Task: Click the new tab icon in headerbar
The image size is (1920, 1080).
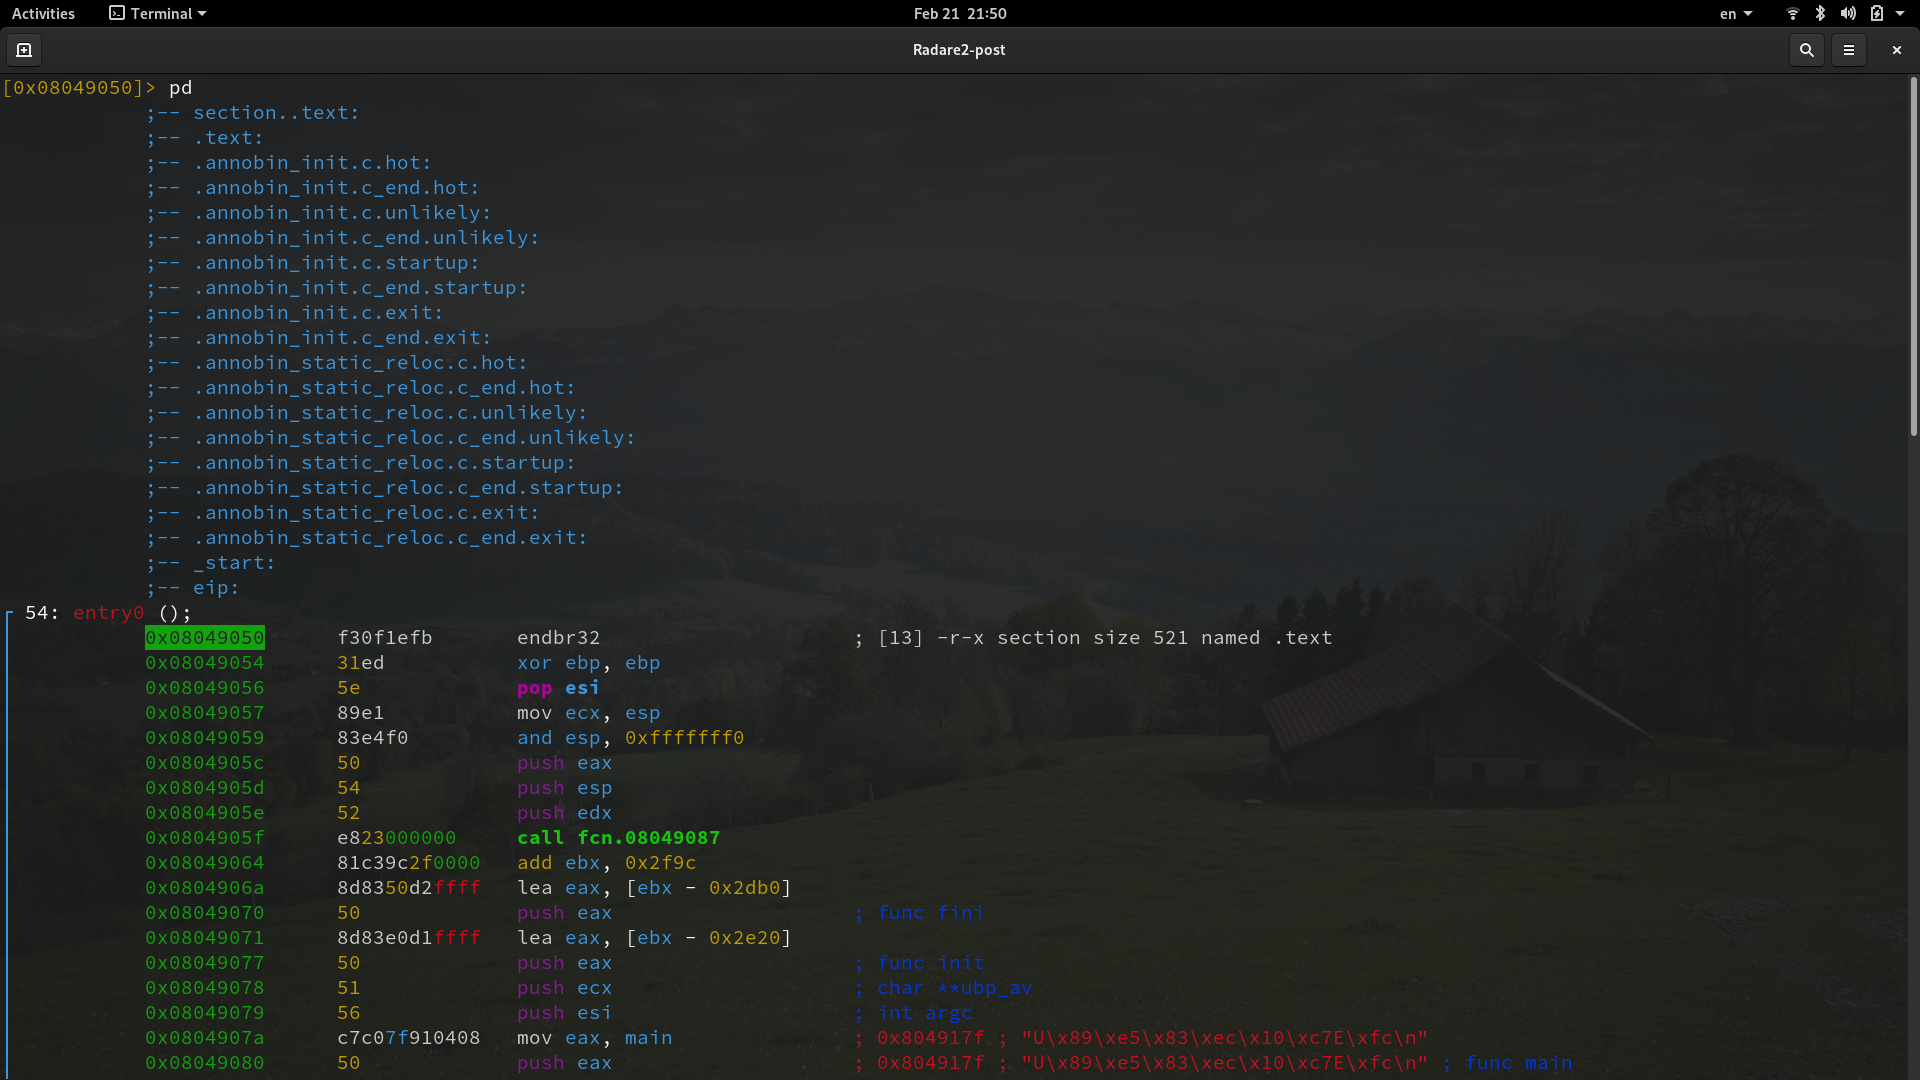Action: click(x=24, y=50)
